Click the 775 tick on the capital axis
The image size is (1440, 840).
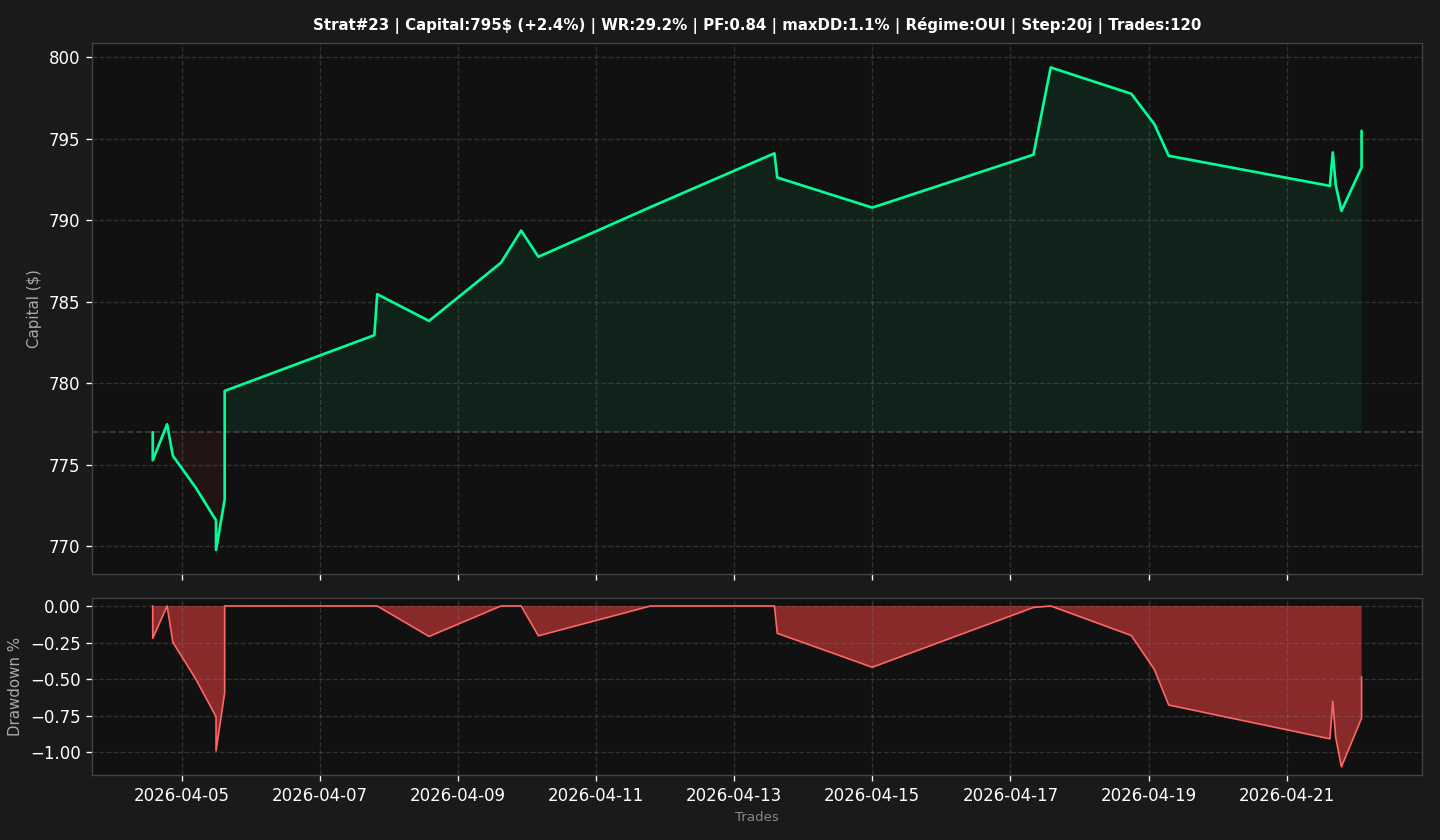point(65,466)
